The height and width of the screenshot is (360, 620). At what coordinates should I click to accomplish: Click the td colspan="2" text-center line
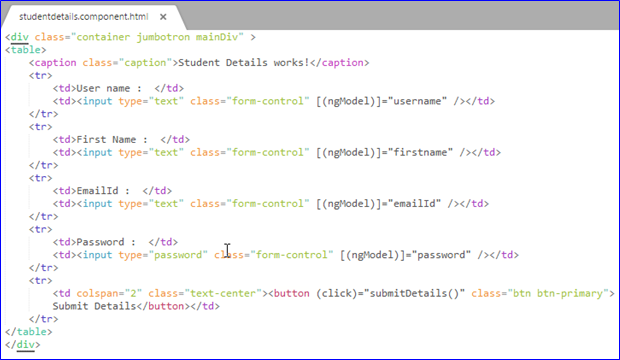(x=334, y=294)
